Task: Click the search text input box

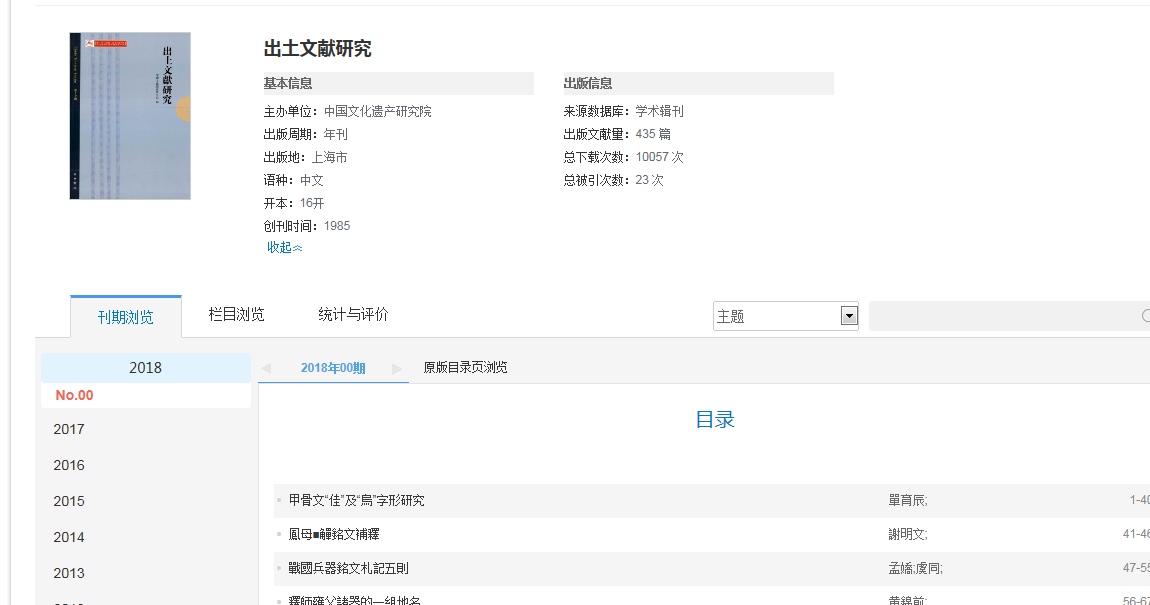Action: 1000,316
